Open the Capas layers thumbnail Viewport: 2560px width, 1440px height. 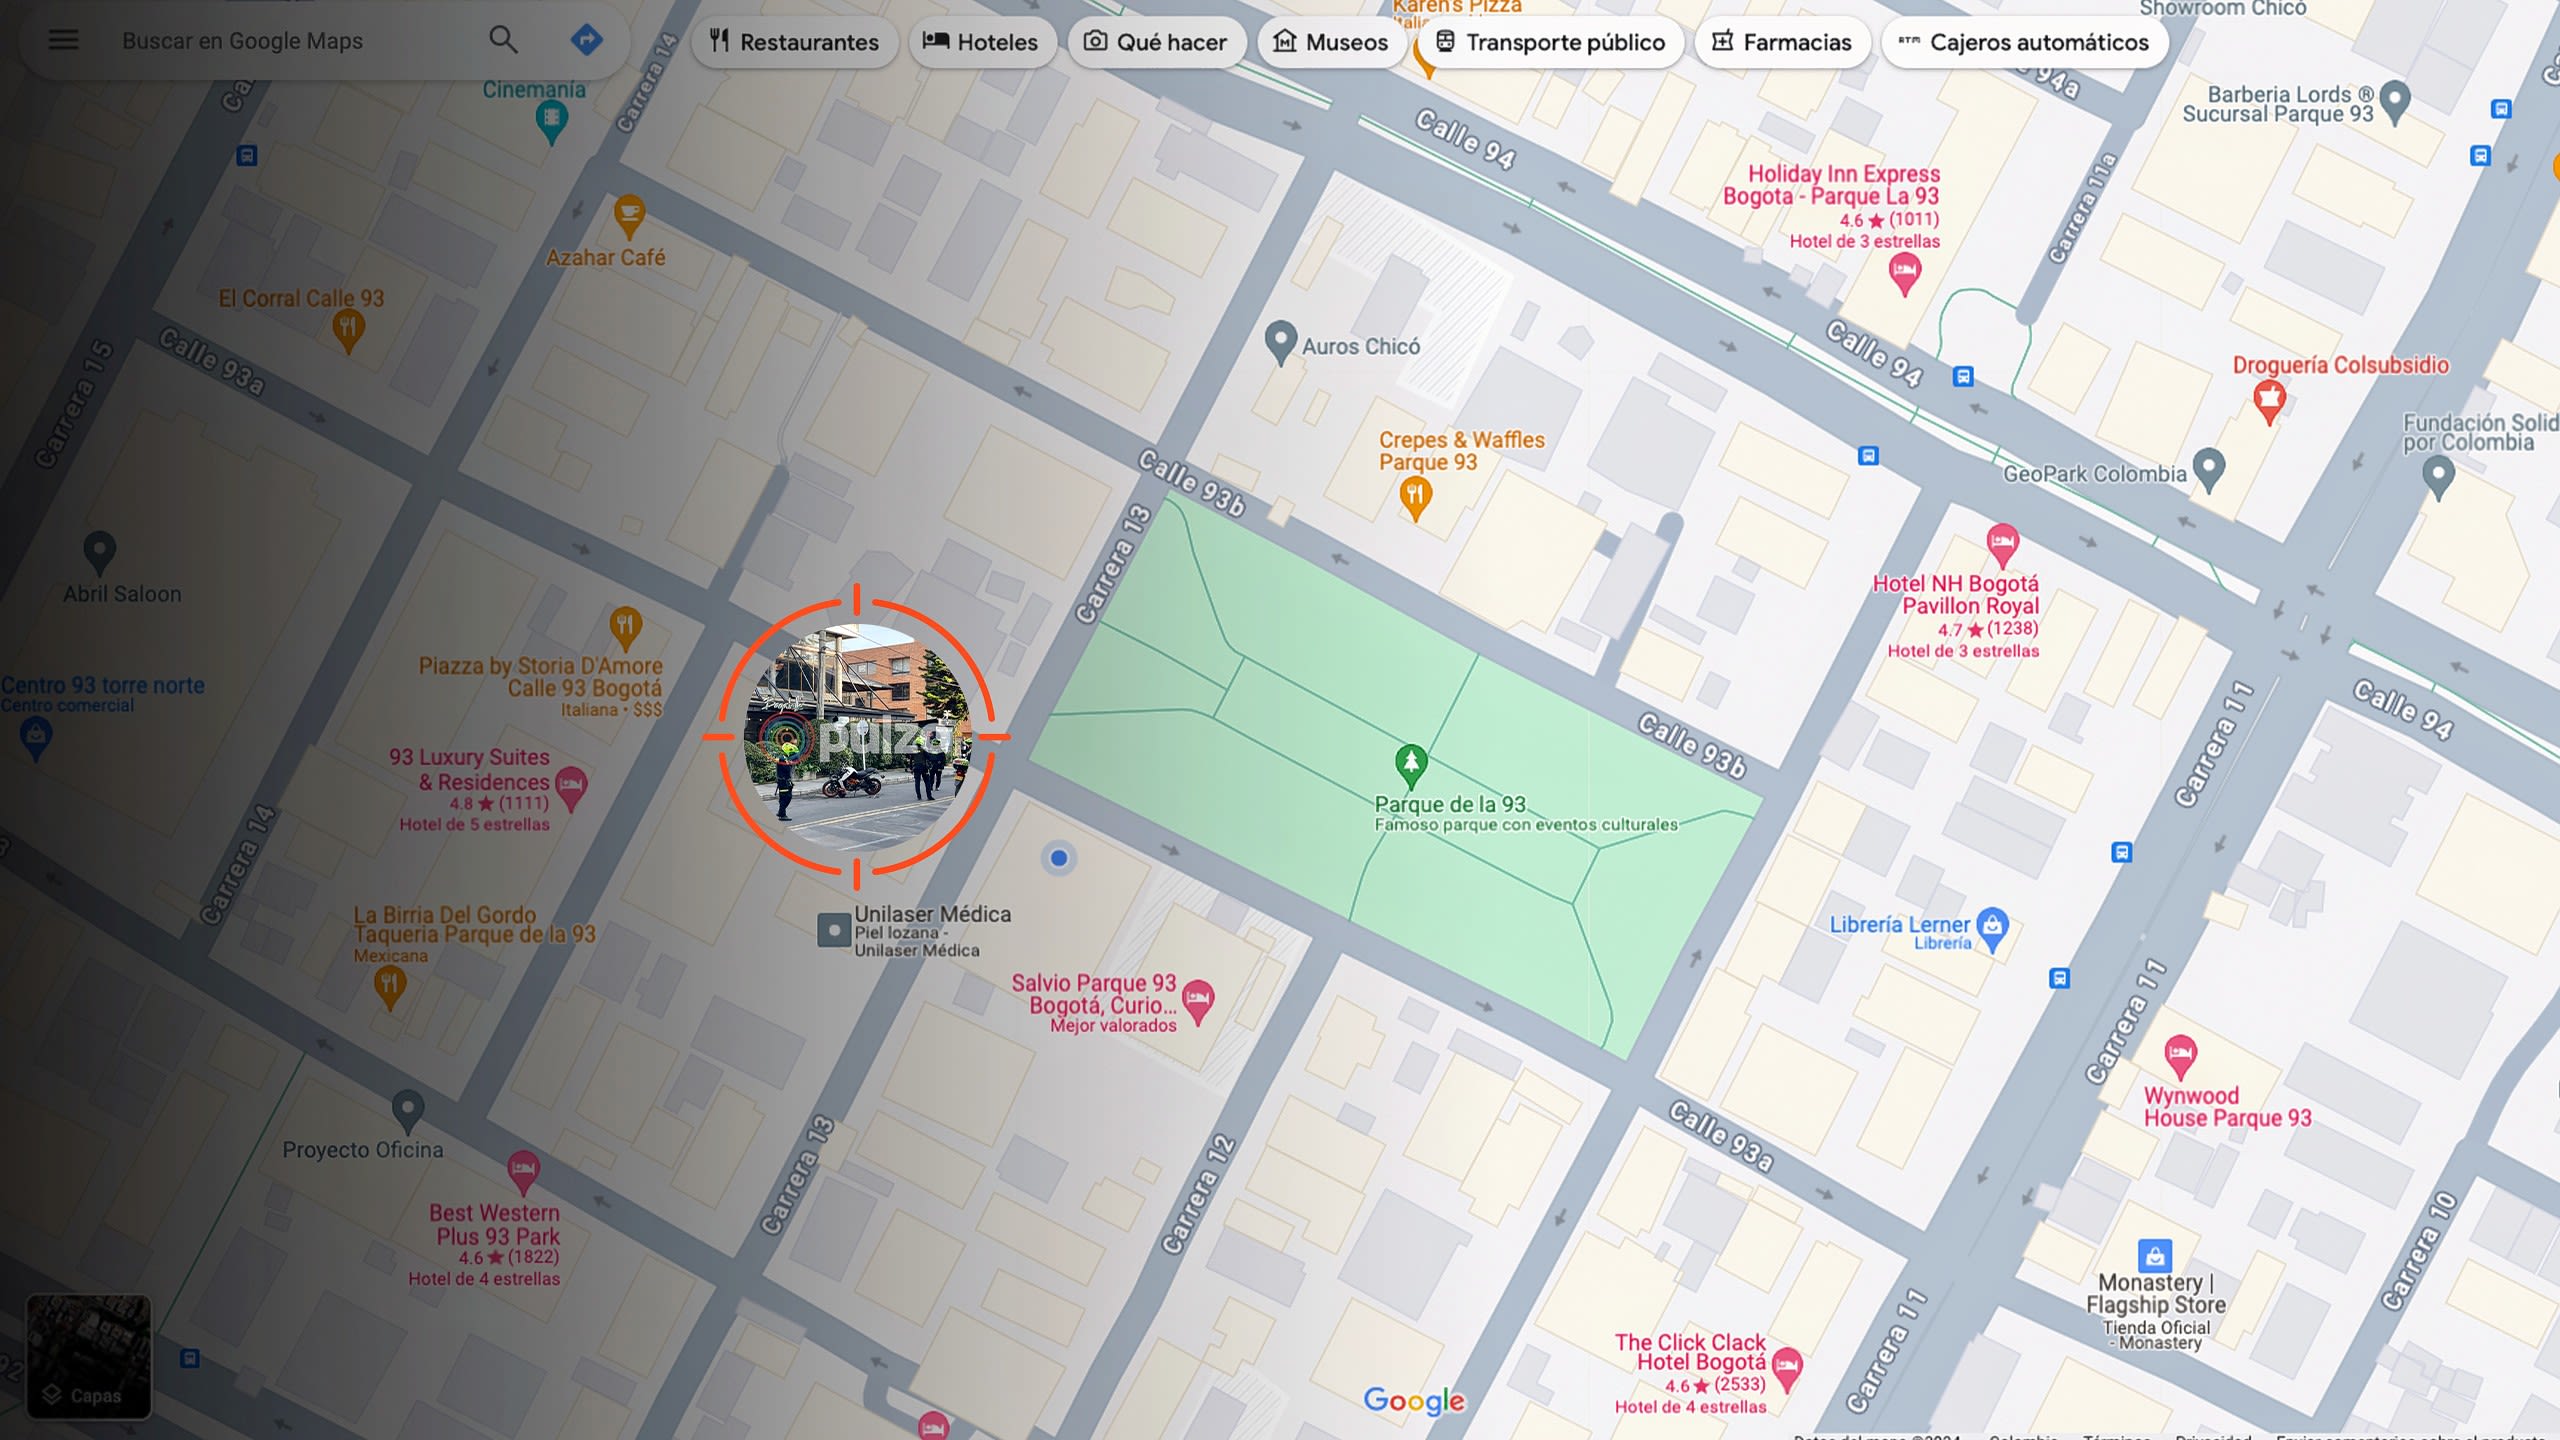(x=88, y=1356)
